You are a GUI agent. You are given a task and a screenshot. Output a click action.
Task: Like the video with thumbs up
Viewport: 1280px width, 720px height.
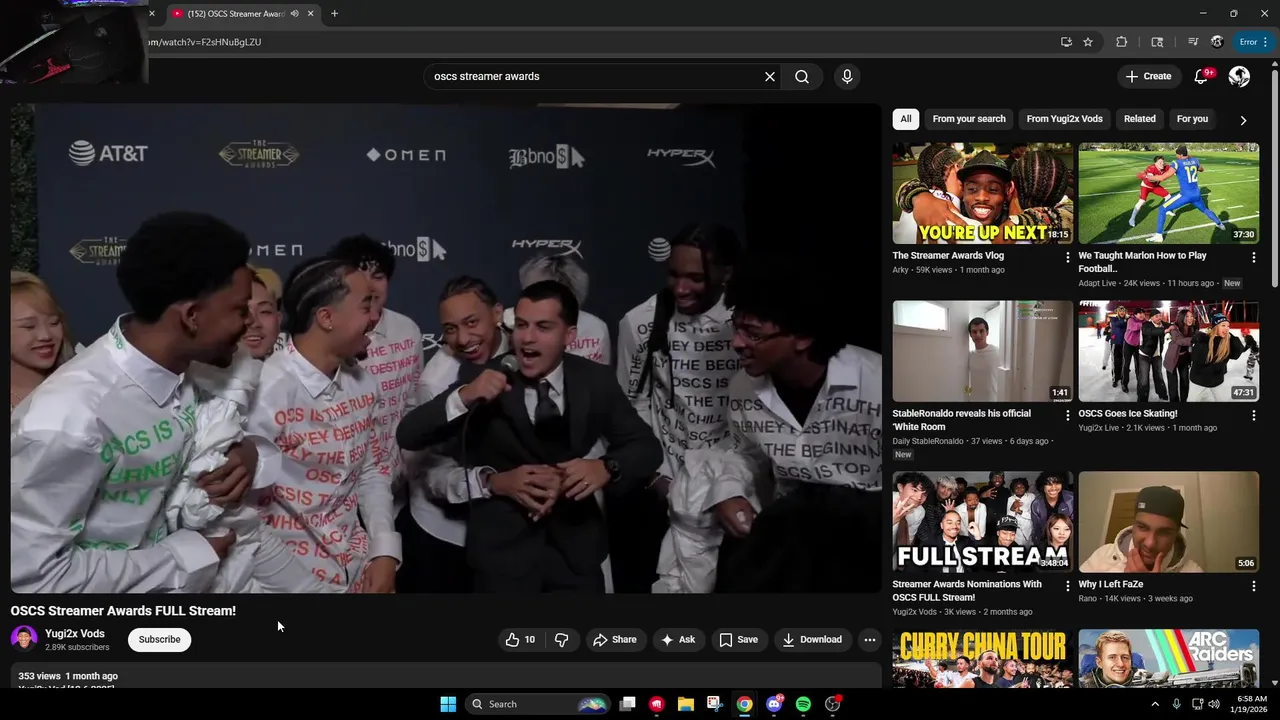[x=521, y=640]
